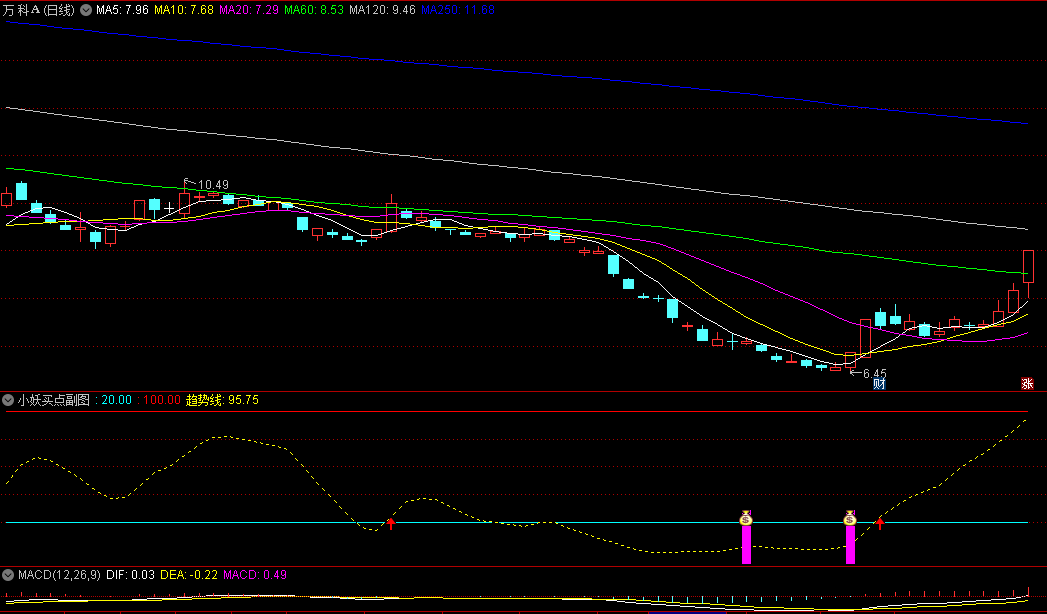The height and width of the screenshot is (614, 1047).
Task: Click the 财 financial report marker
Action: [x=879, y=383]
